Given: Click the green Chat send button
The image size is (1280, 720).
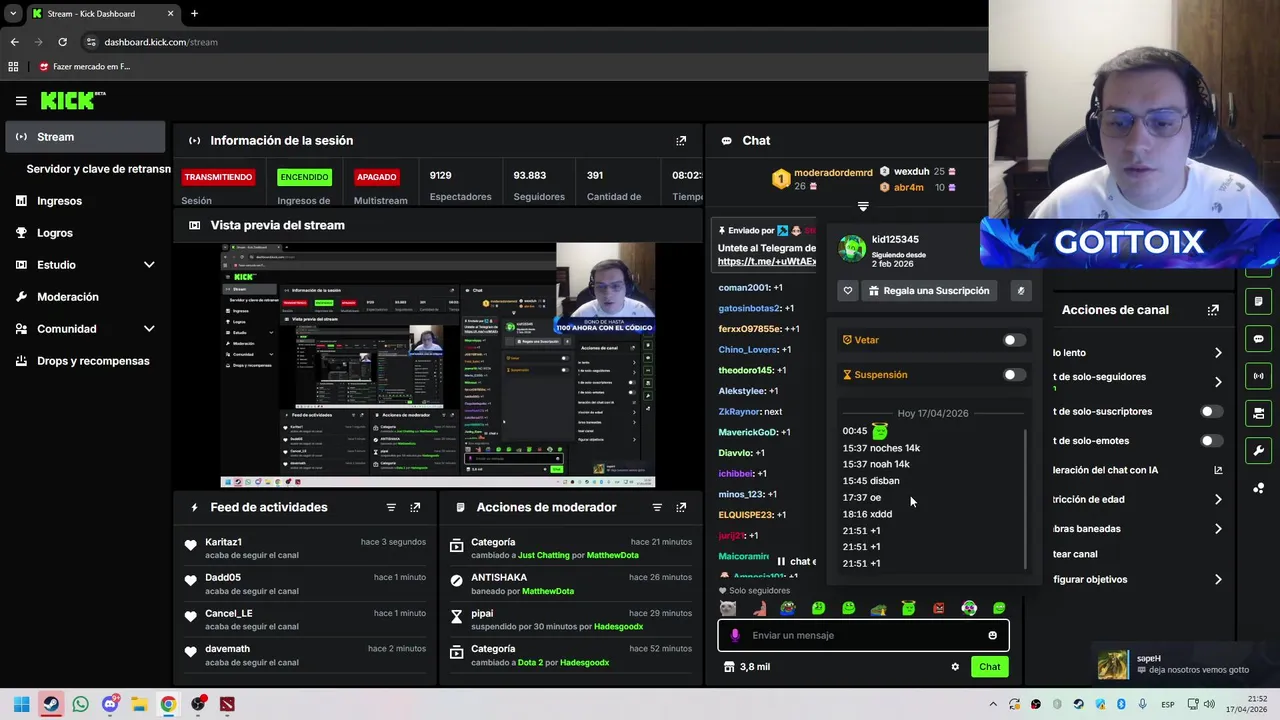Looking at the screenshot, I should (x=989, y=667).
